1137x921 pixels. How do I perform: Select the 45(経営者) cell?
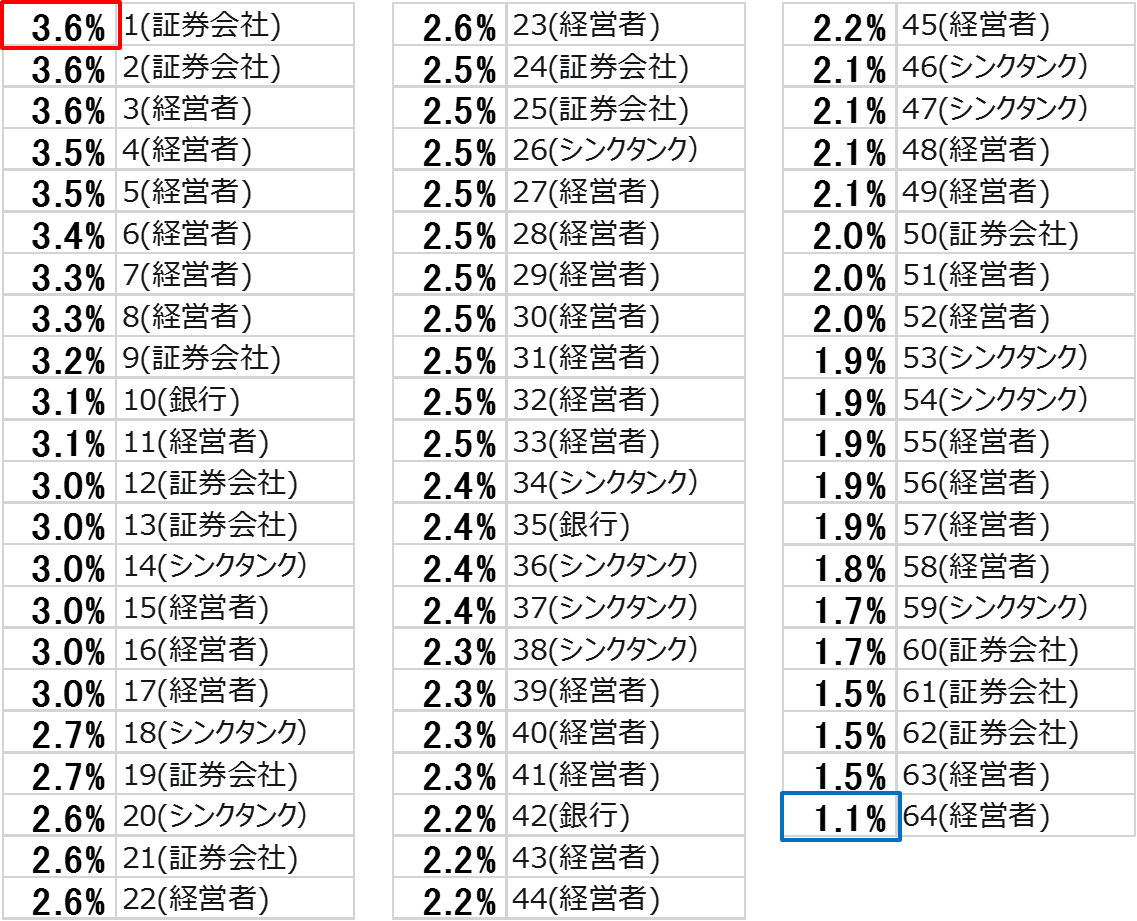(1015, 25)
